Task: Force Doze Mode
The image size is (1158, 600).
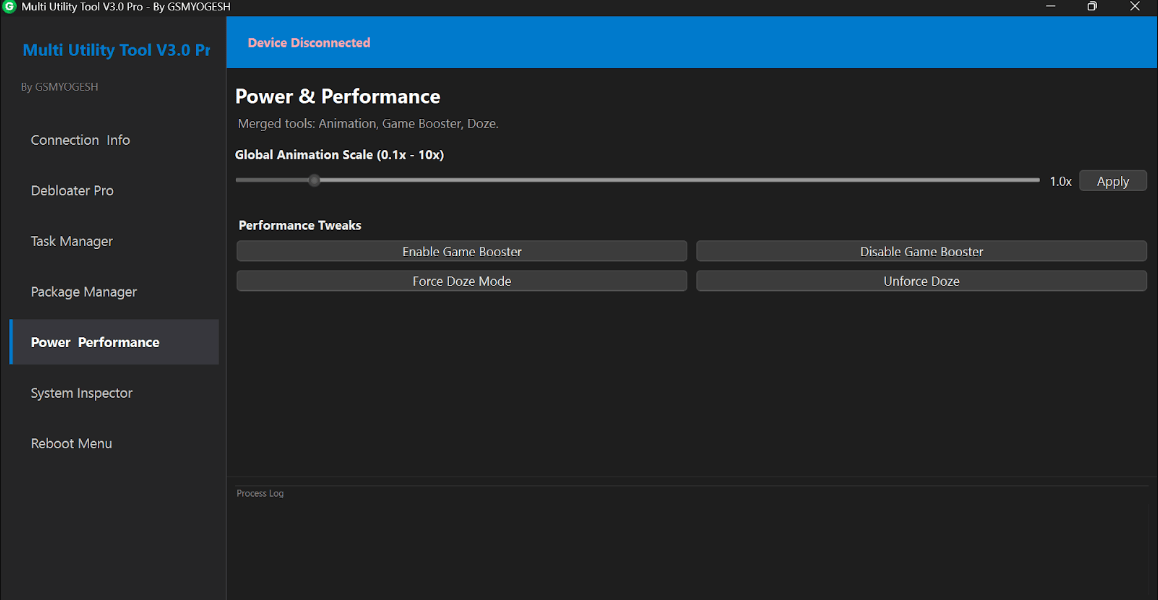Action: pyautogui.click(x=461, y=281)
